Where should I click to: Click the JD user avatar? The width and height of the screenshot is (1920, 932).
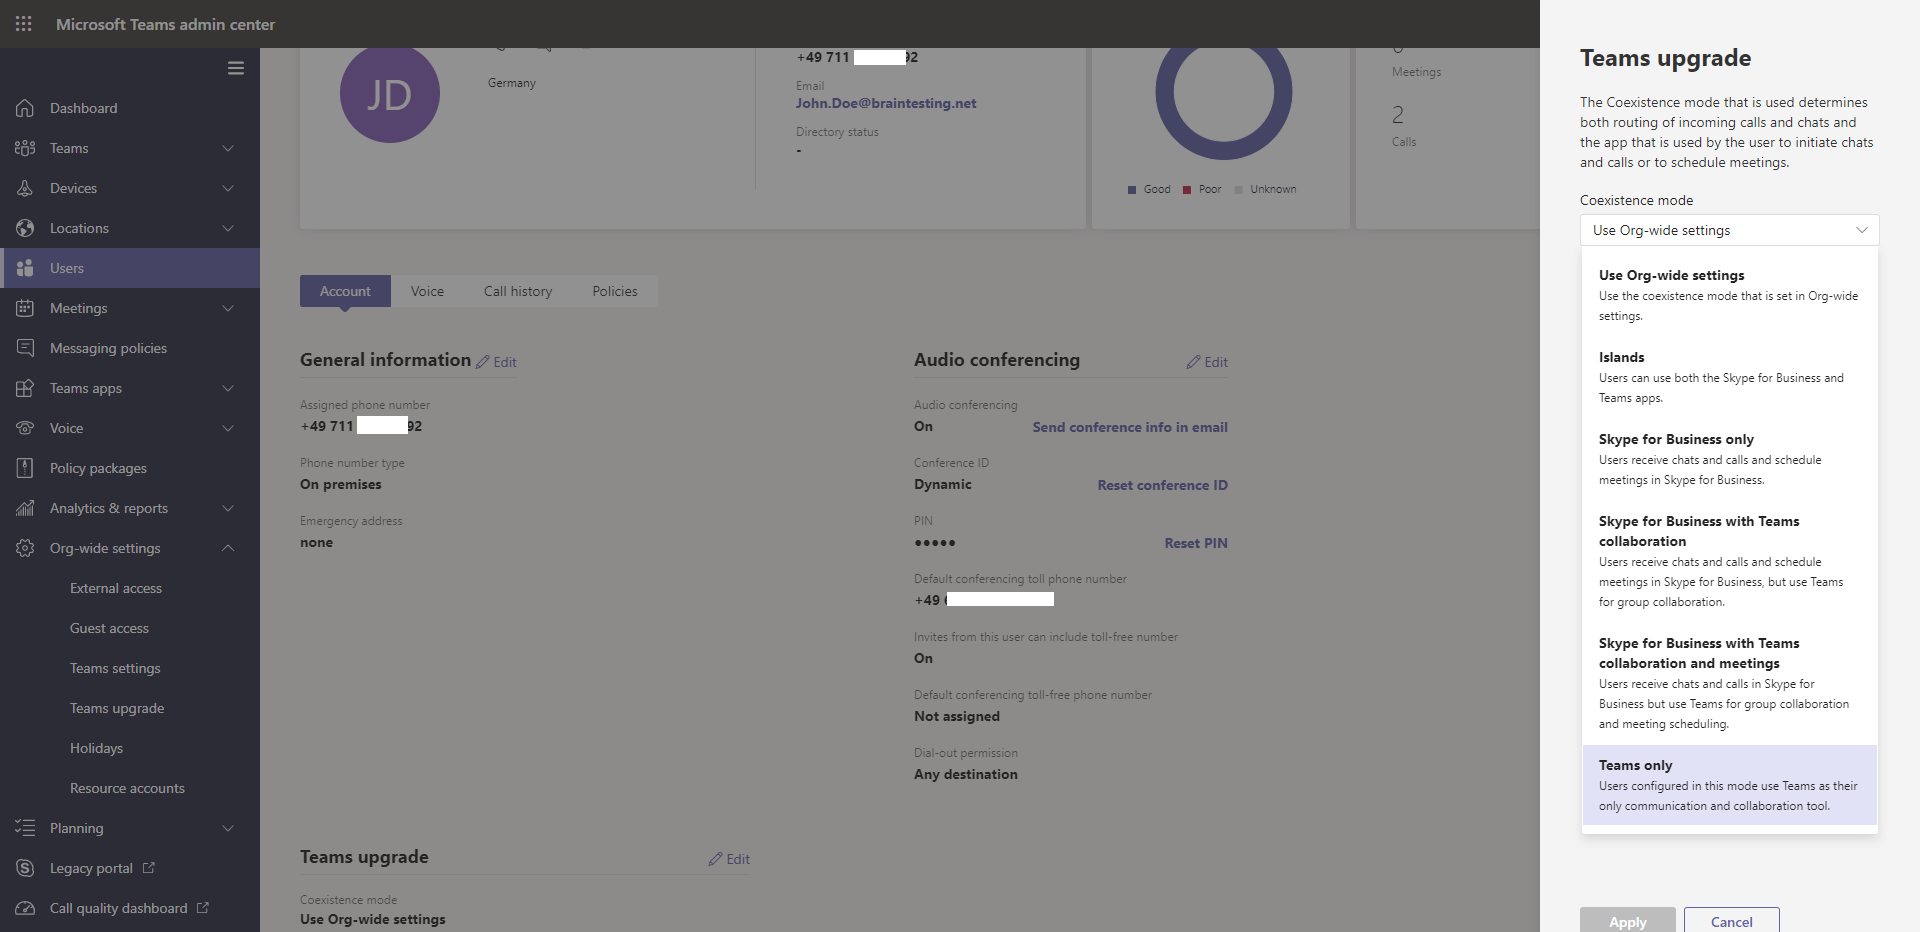[x=390, y=95]
